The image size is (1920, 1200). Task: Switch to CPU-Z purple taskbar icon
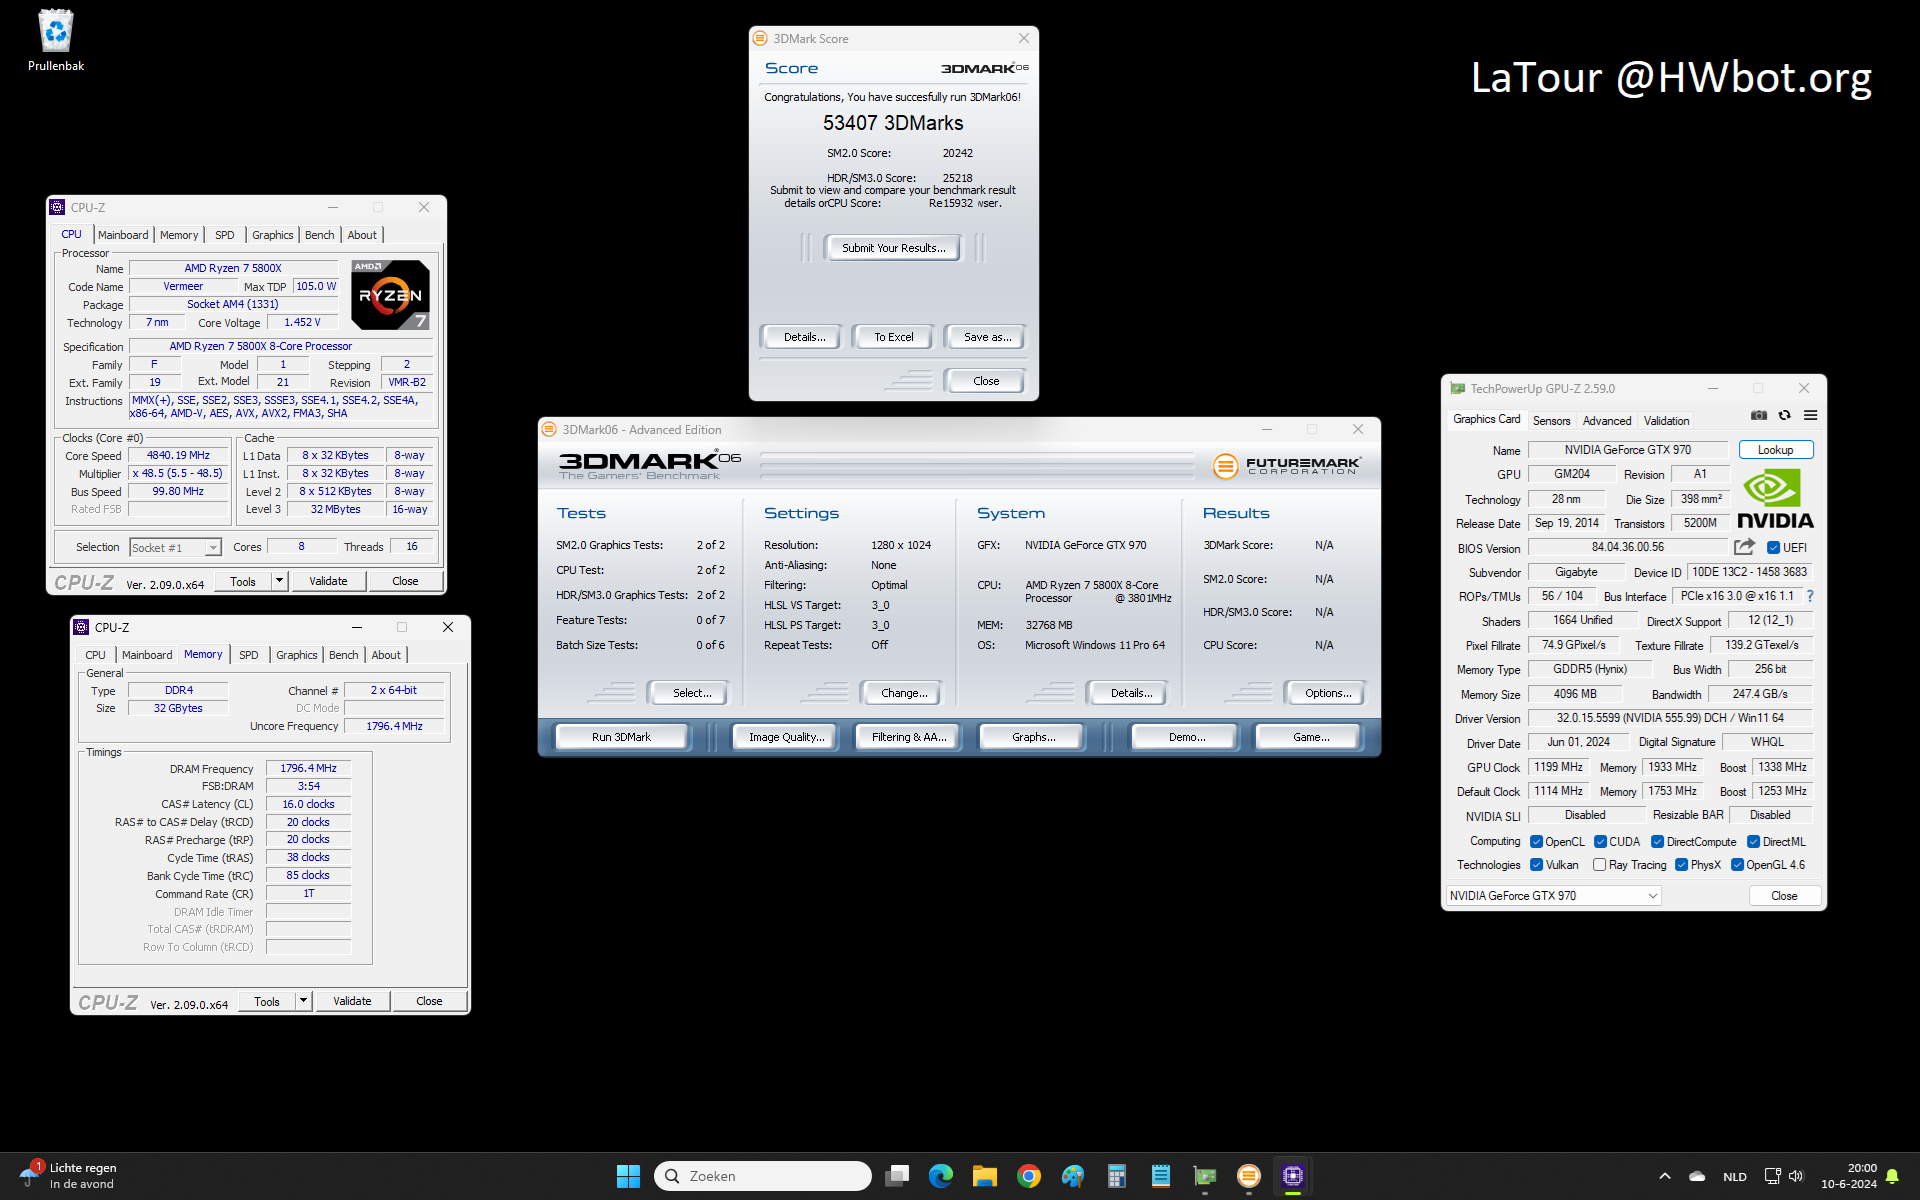tap(1293, 1176)
